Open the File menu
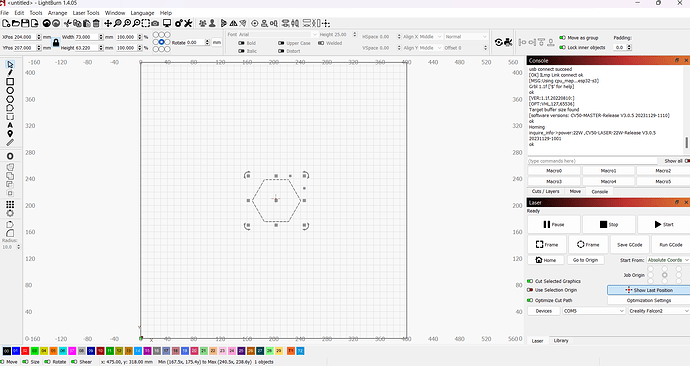Screen dimensions: 690x366 pyautogui.click(x=4, y=13)
